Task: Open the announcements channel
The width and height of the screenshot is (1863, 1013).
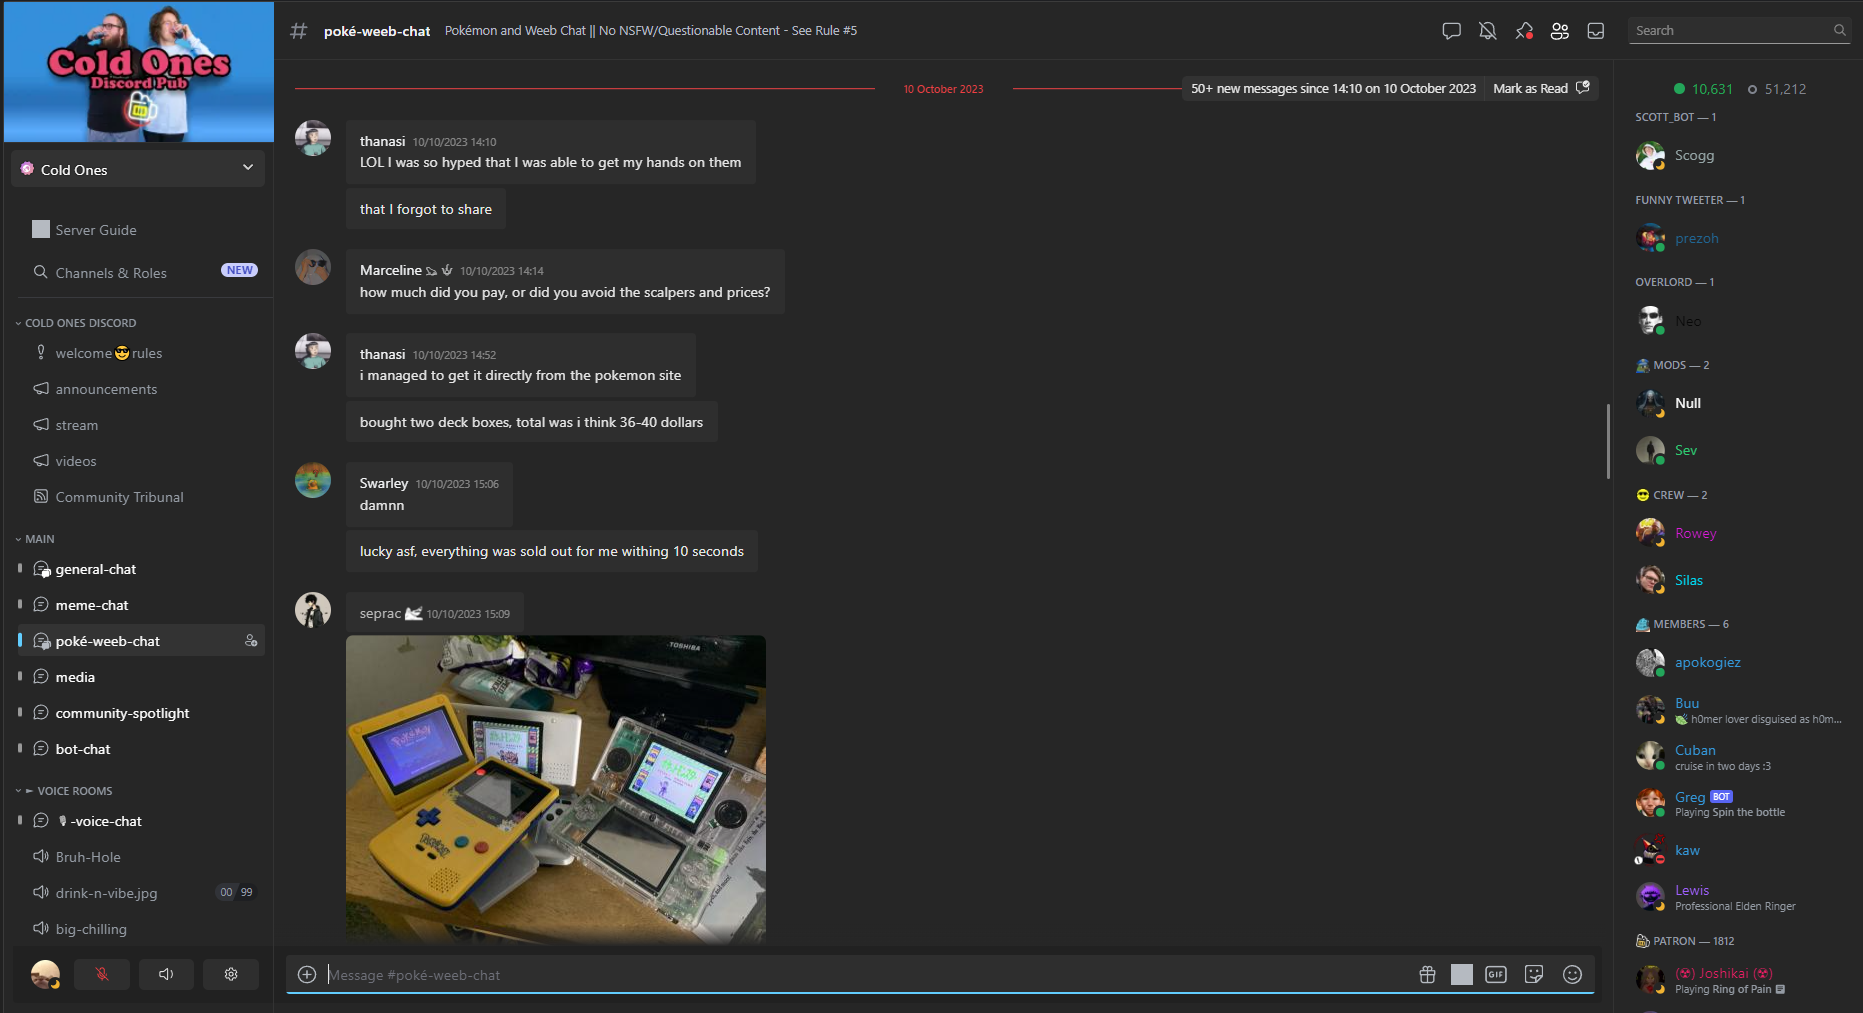Action: tap(141, 389)
